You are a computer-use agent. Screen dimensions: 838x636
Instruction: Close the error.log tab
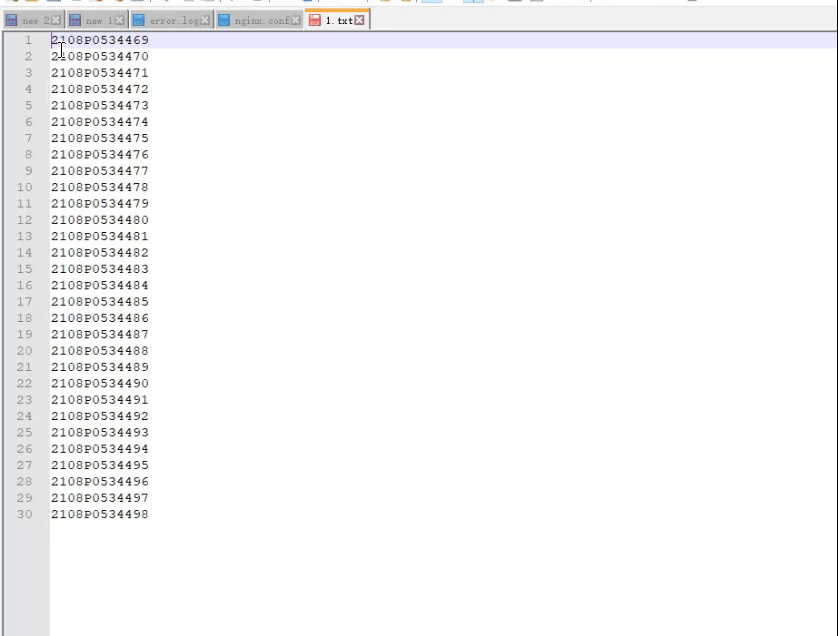pos(206,20)
